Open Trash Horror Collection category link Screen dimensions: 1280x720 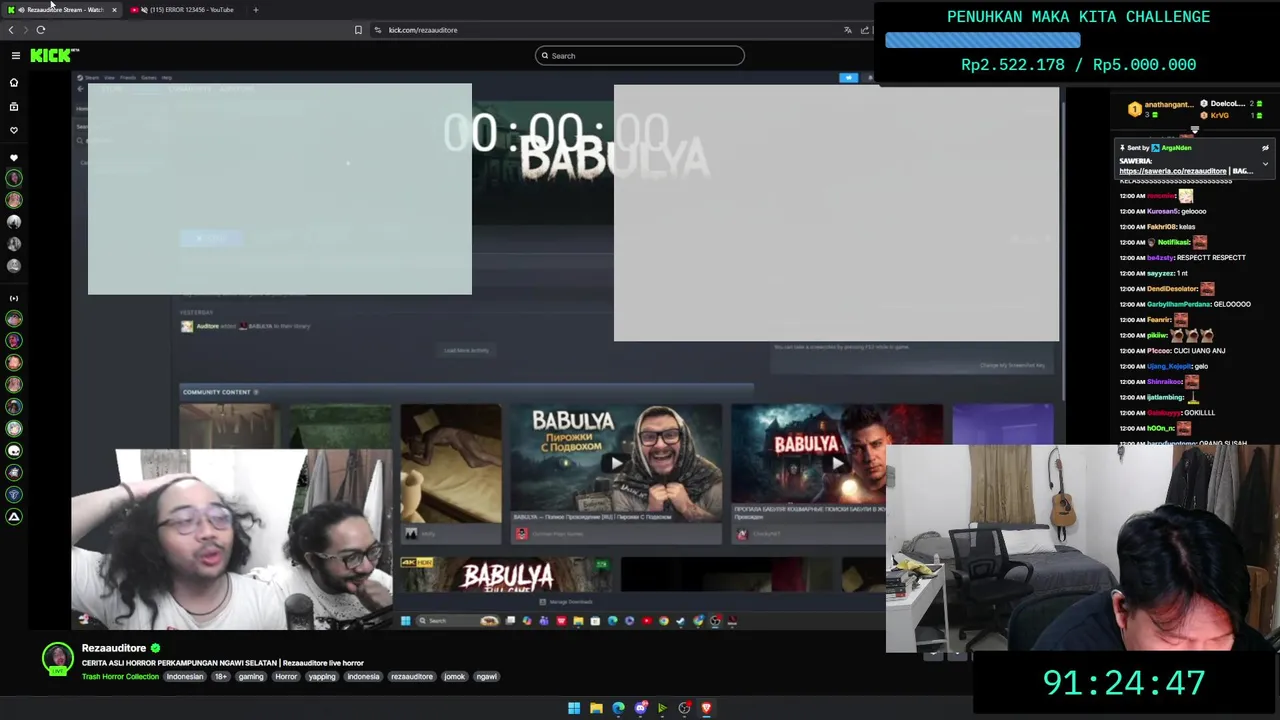coord(120,677)
